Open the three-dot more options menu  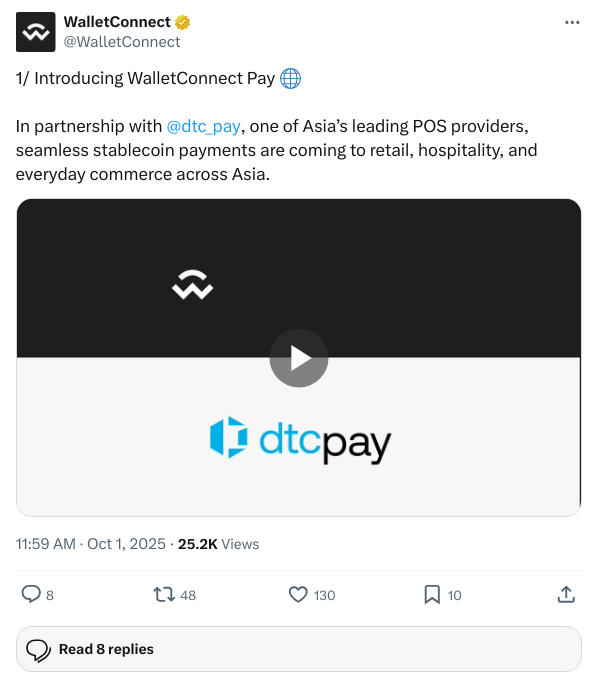(572, 23)
